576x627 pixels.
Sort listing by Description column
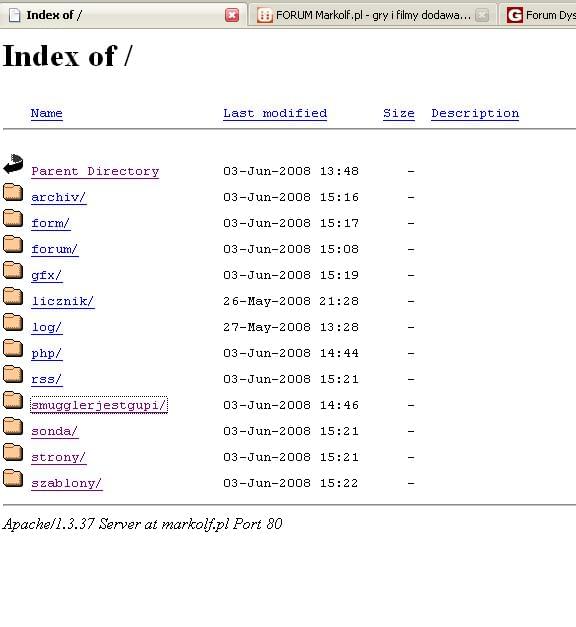pyautogui.click(x=475, y=114)
